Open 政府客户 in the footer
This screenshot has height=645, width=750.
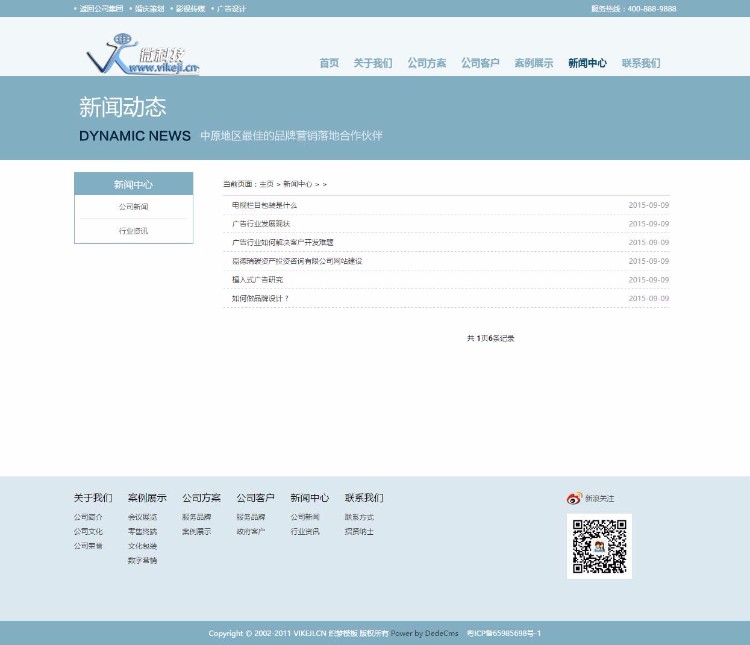click(x=251, y=532)
